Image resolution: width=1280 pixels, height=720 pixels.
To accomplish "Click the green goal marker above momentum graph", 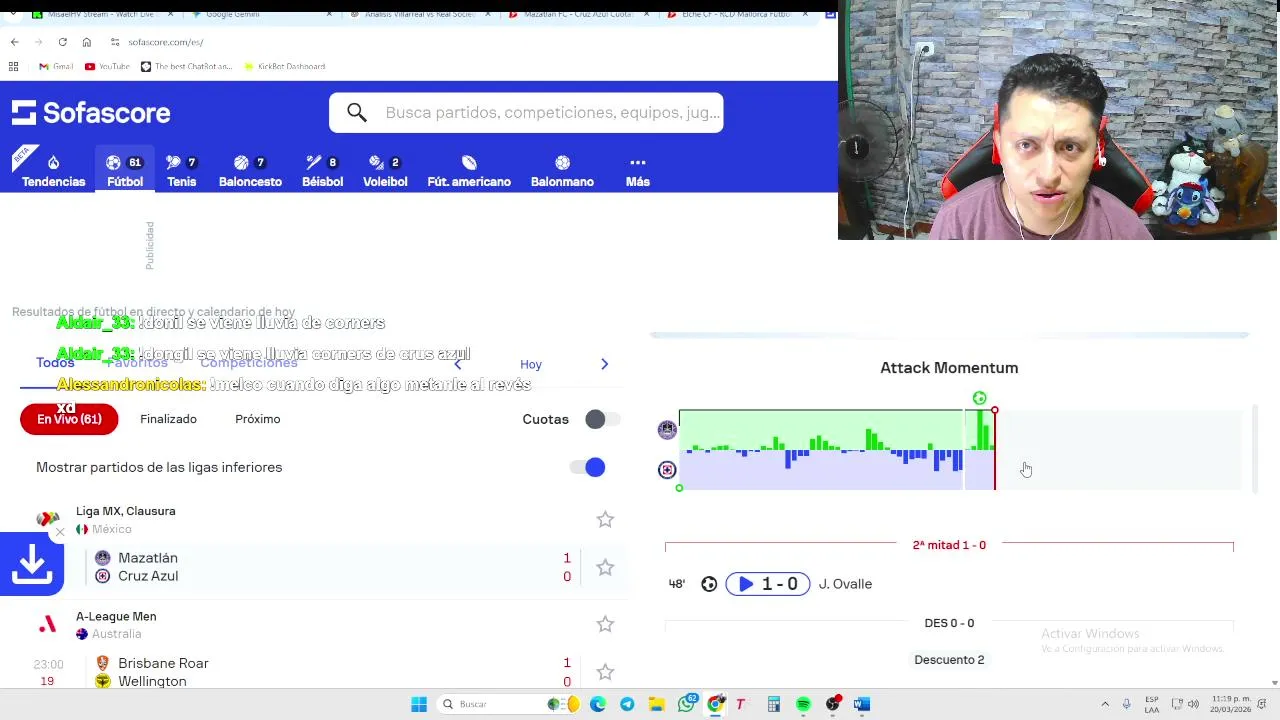I will pyautogui.click(x=979, y=398).
